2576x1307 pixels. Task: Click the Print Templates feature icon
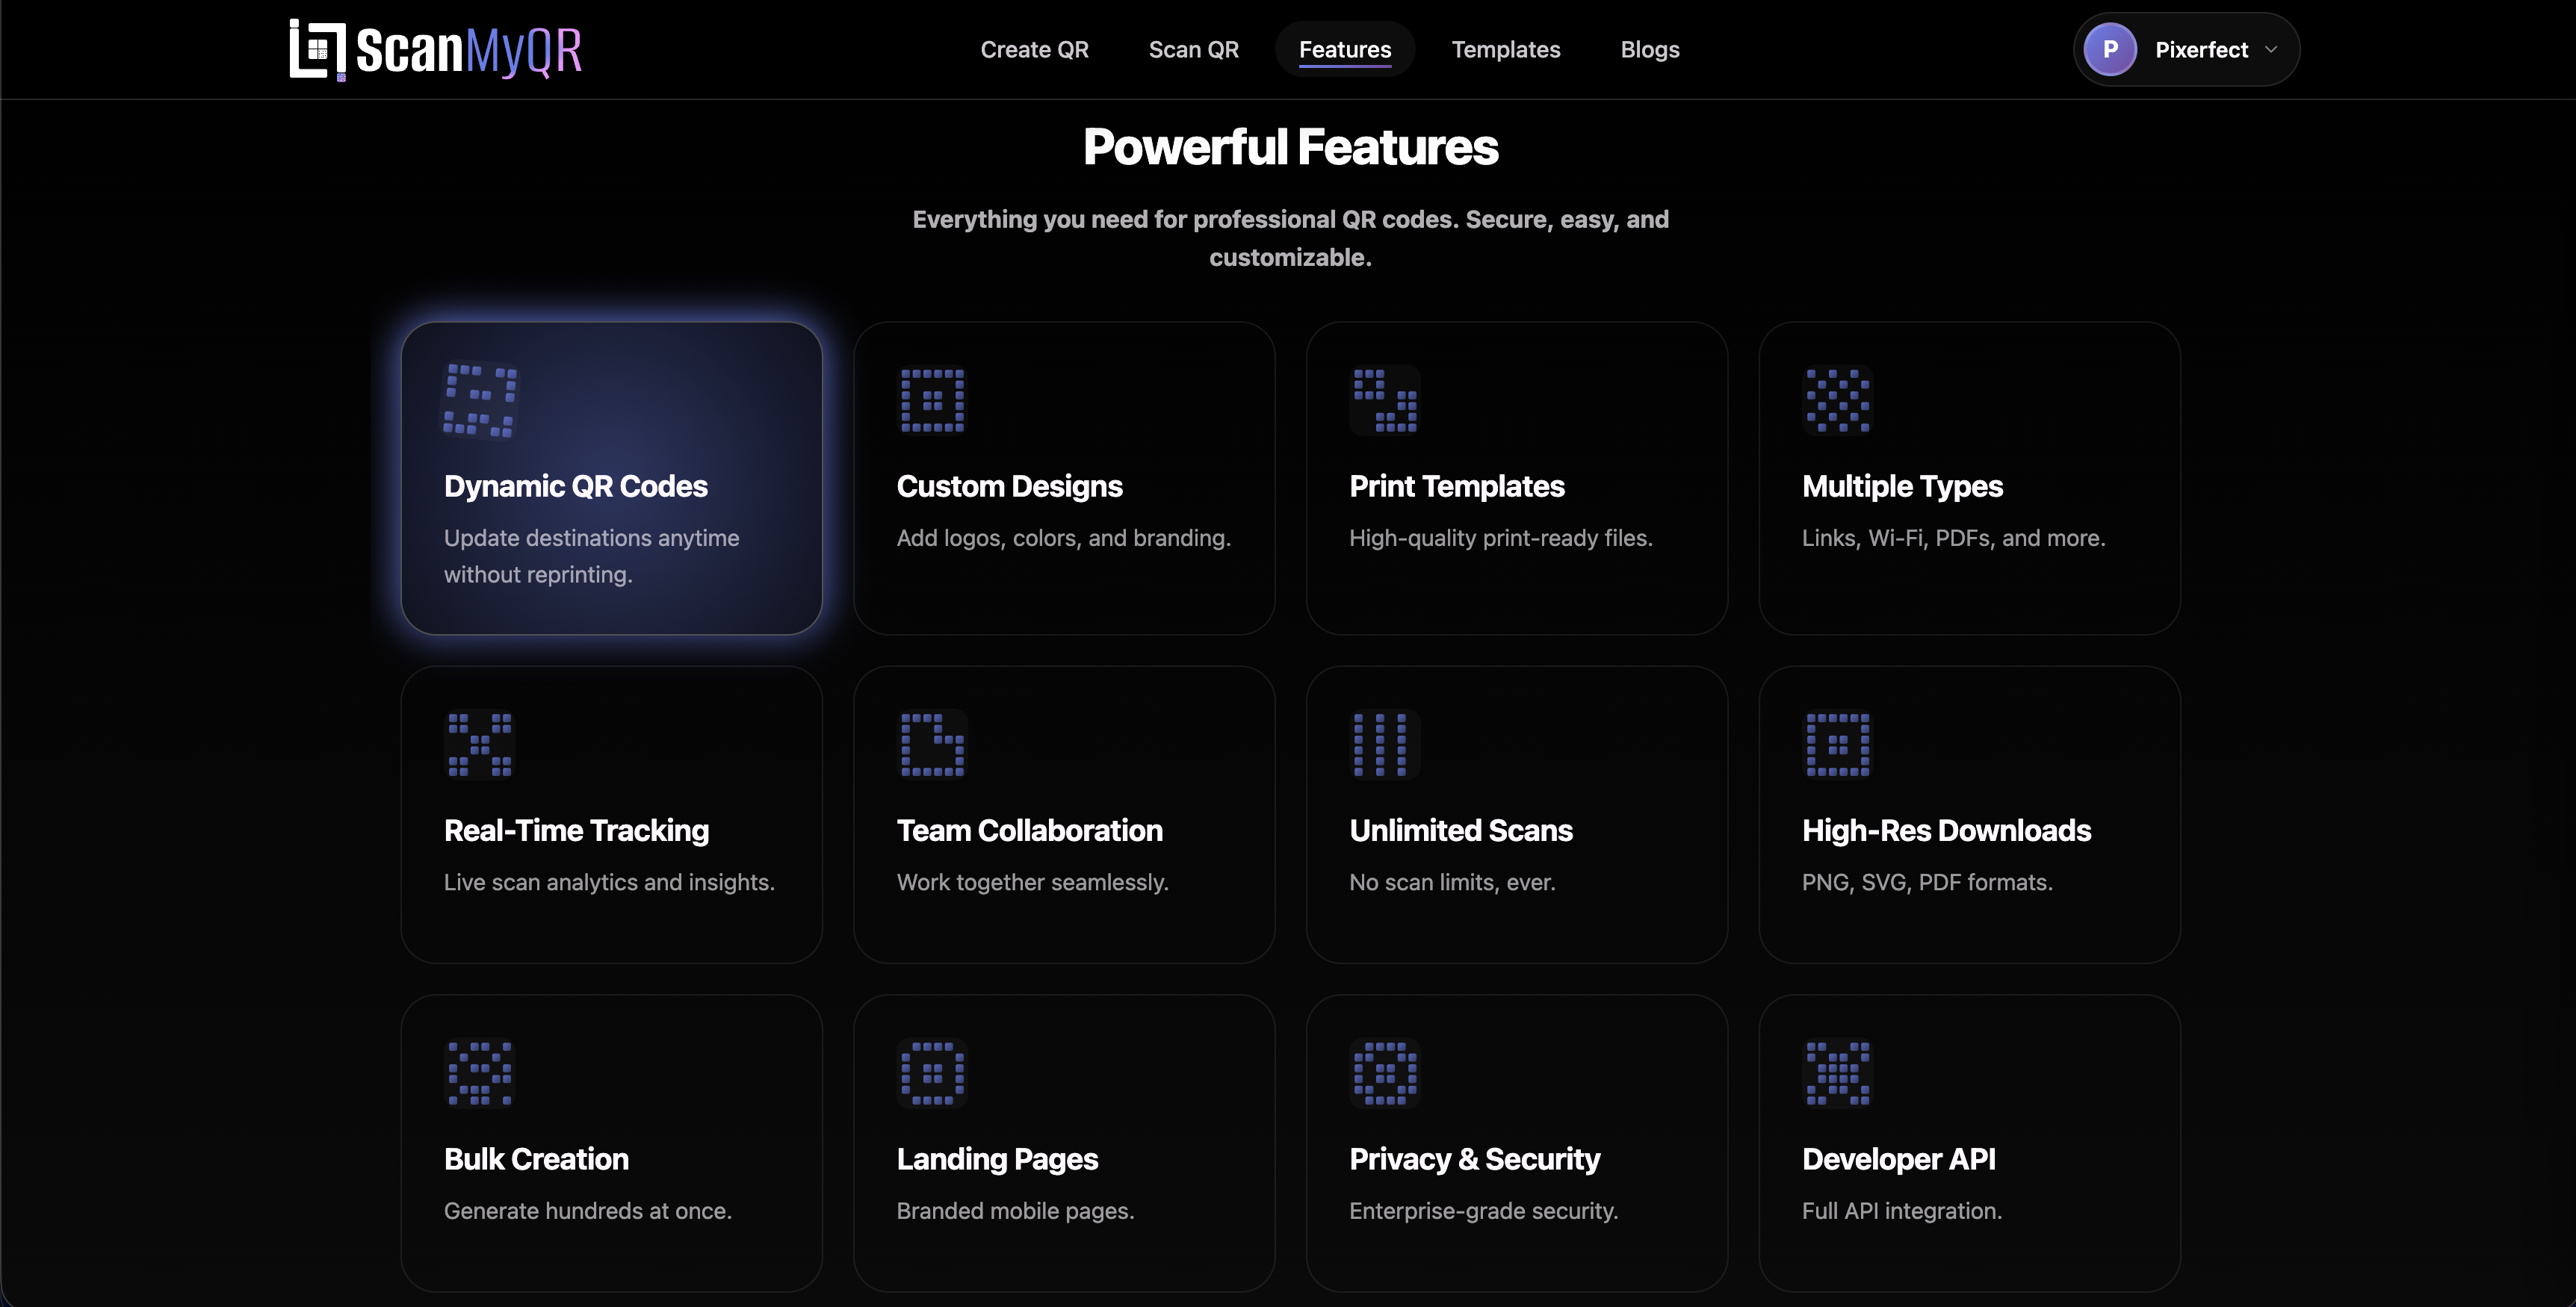tap(1385, 400)
